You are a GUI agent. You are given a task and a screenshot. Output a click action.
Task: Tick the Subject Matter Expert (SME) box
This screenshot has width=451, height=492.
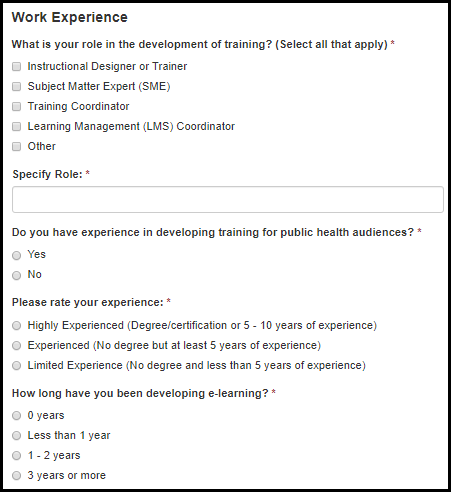[16, 87]
